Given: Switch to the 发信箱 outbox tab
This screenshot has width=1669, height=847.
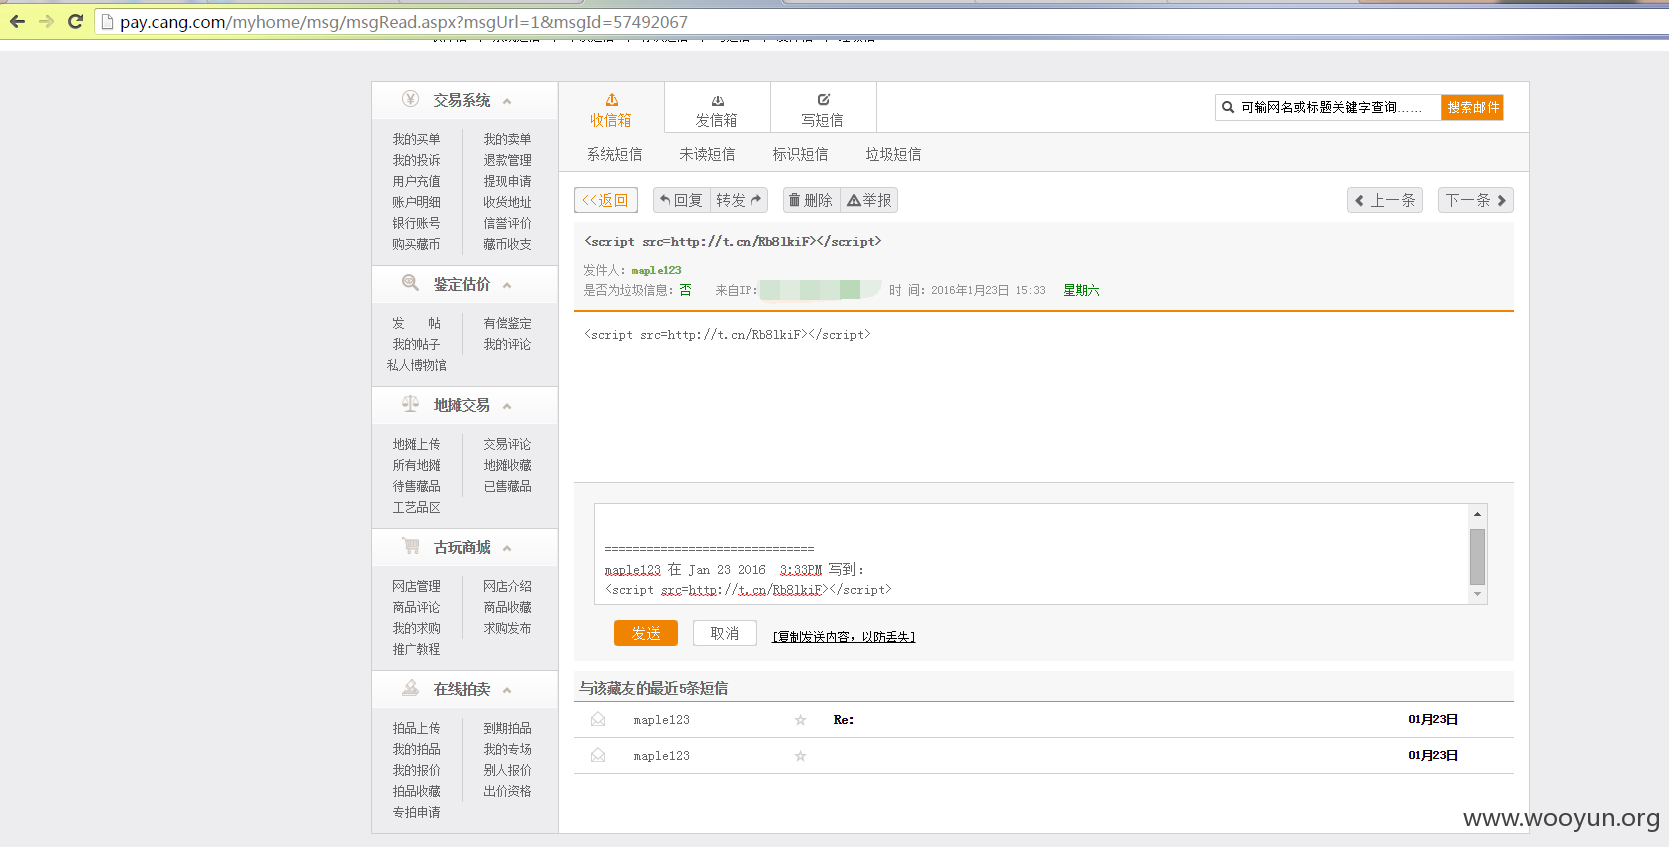Looking at the screenshot, I should 717,108.
